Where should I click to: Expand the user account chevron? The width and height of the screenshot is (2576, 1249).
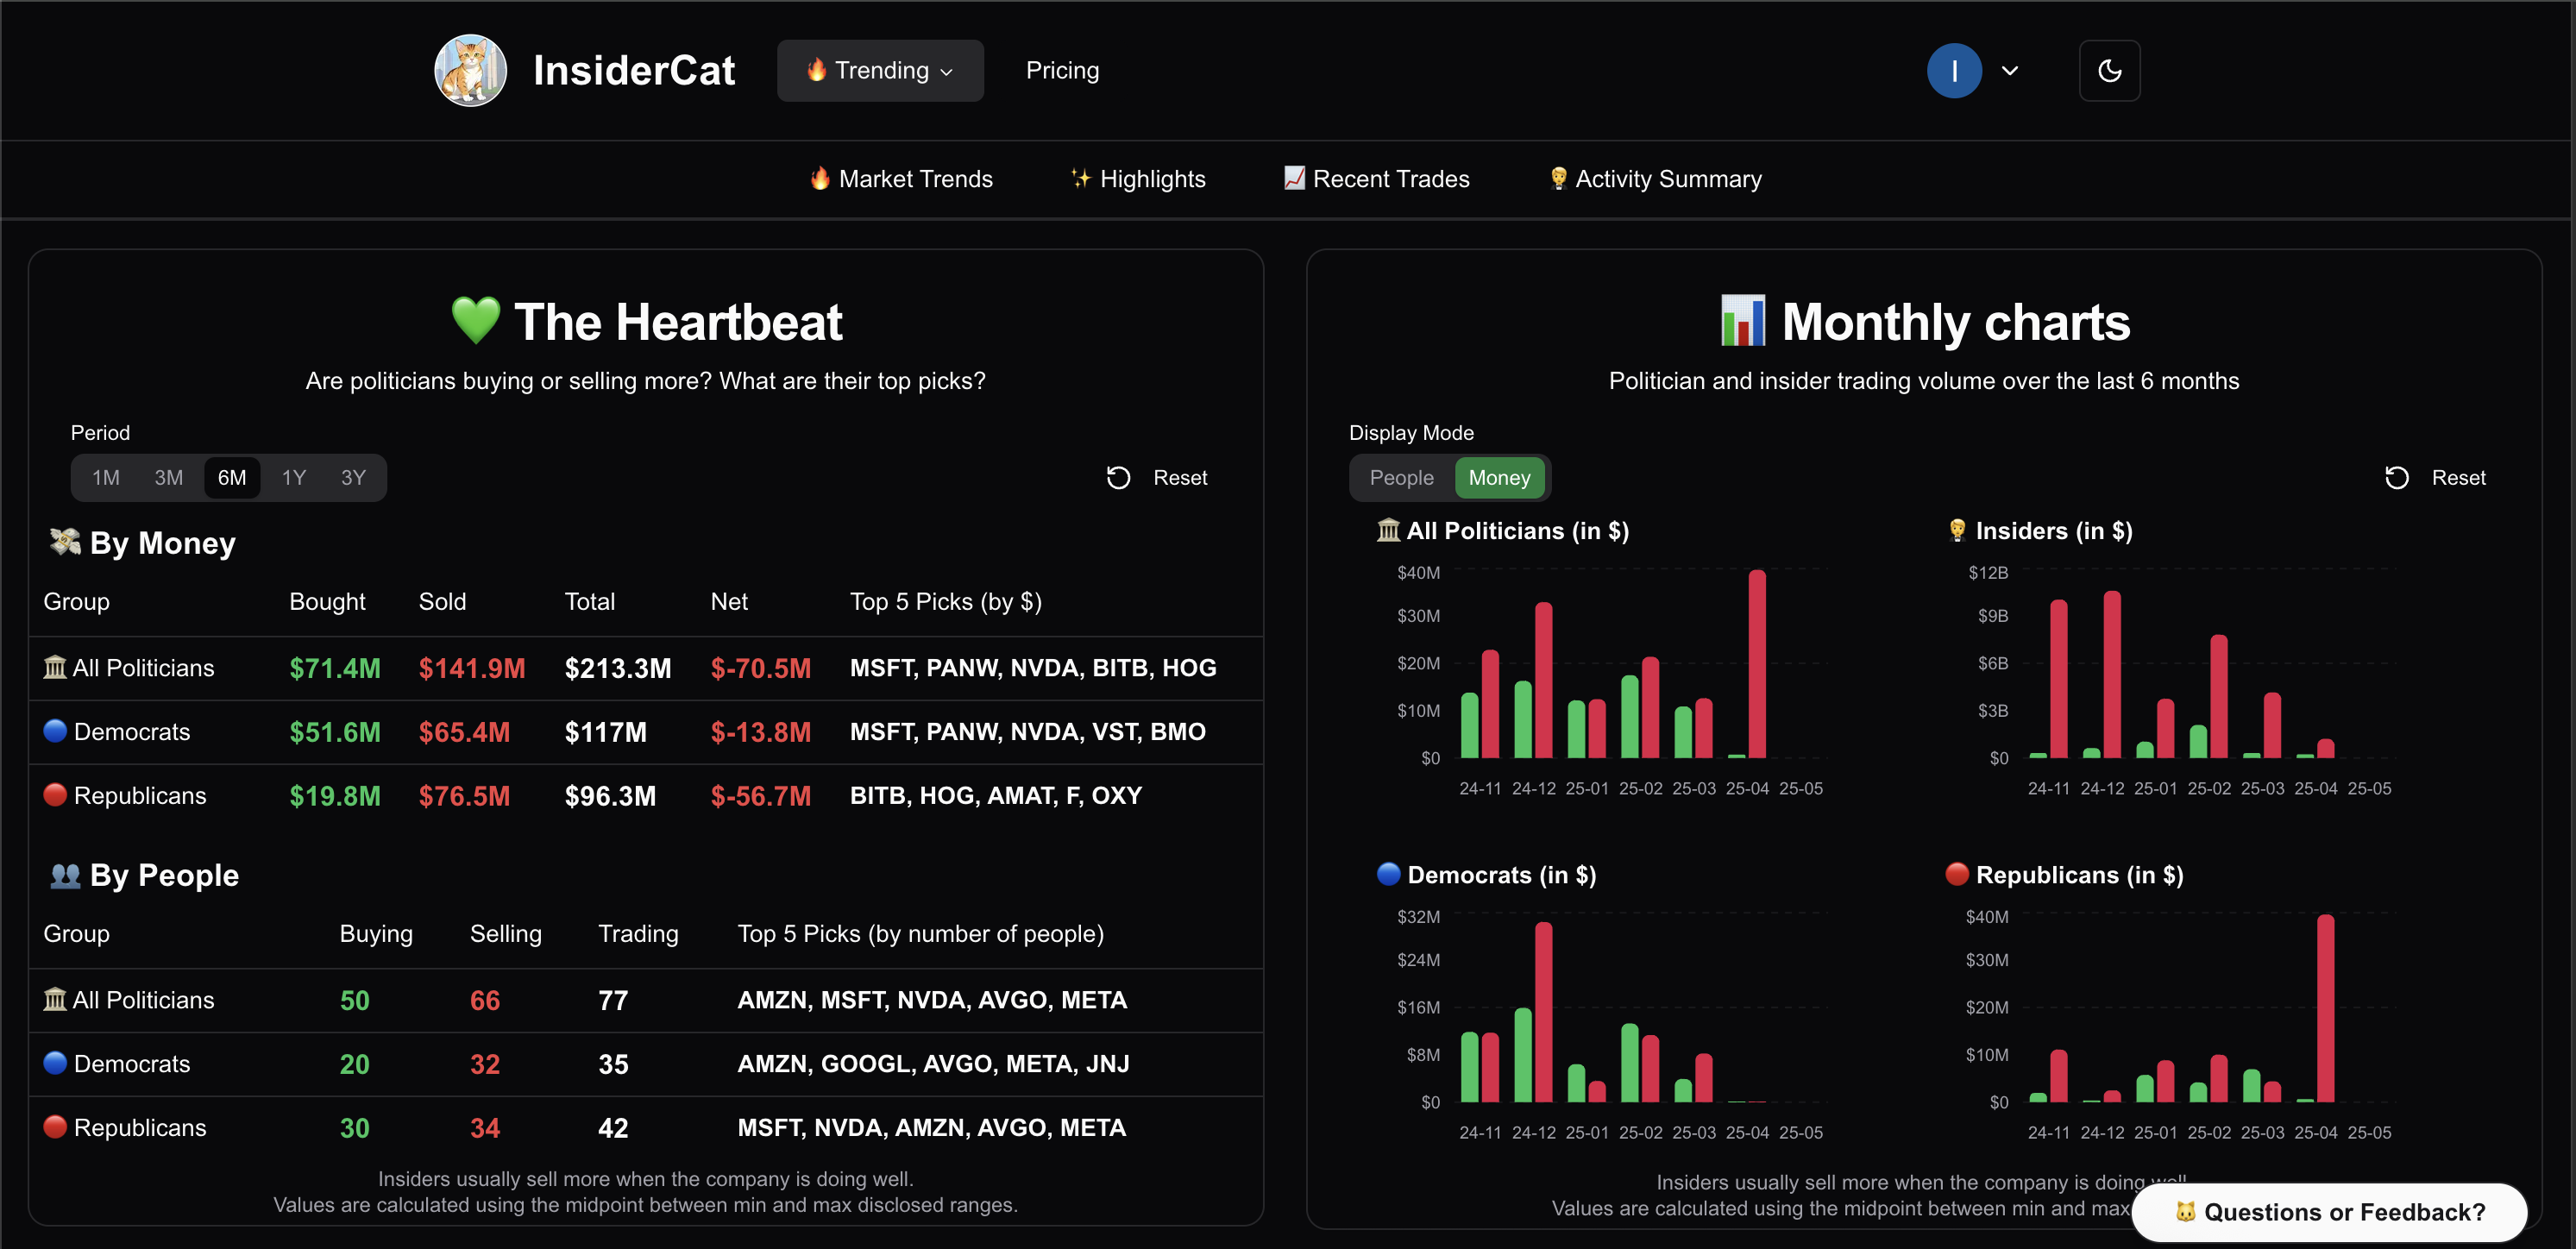tap(2009, 70)
